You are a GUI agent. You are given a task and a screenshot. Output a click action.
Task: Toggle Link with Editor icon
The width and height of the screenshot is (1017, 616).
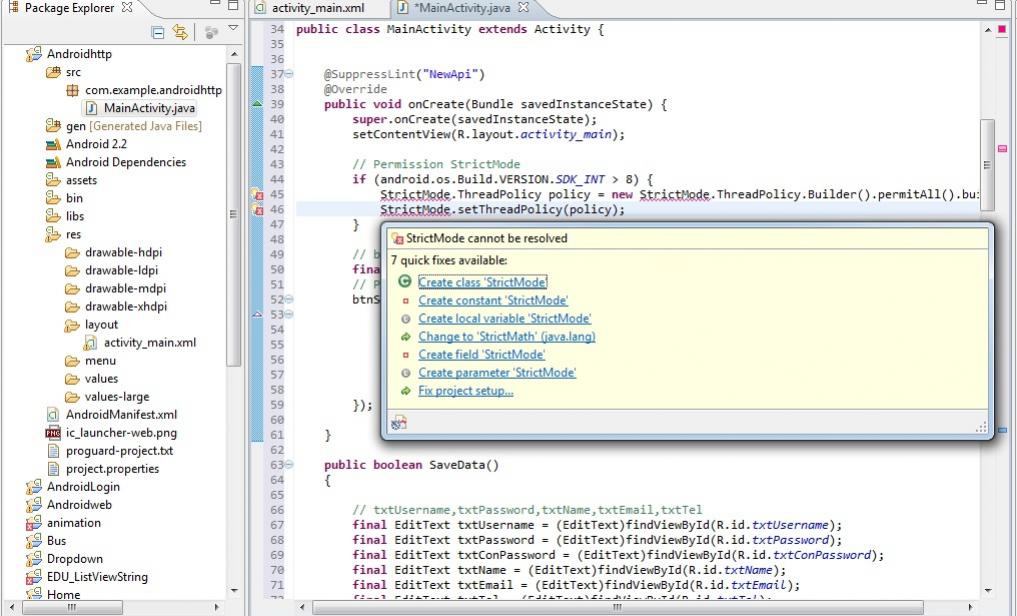(x=180, y=32)
